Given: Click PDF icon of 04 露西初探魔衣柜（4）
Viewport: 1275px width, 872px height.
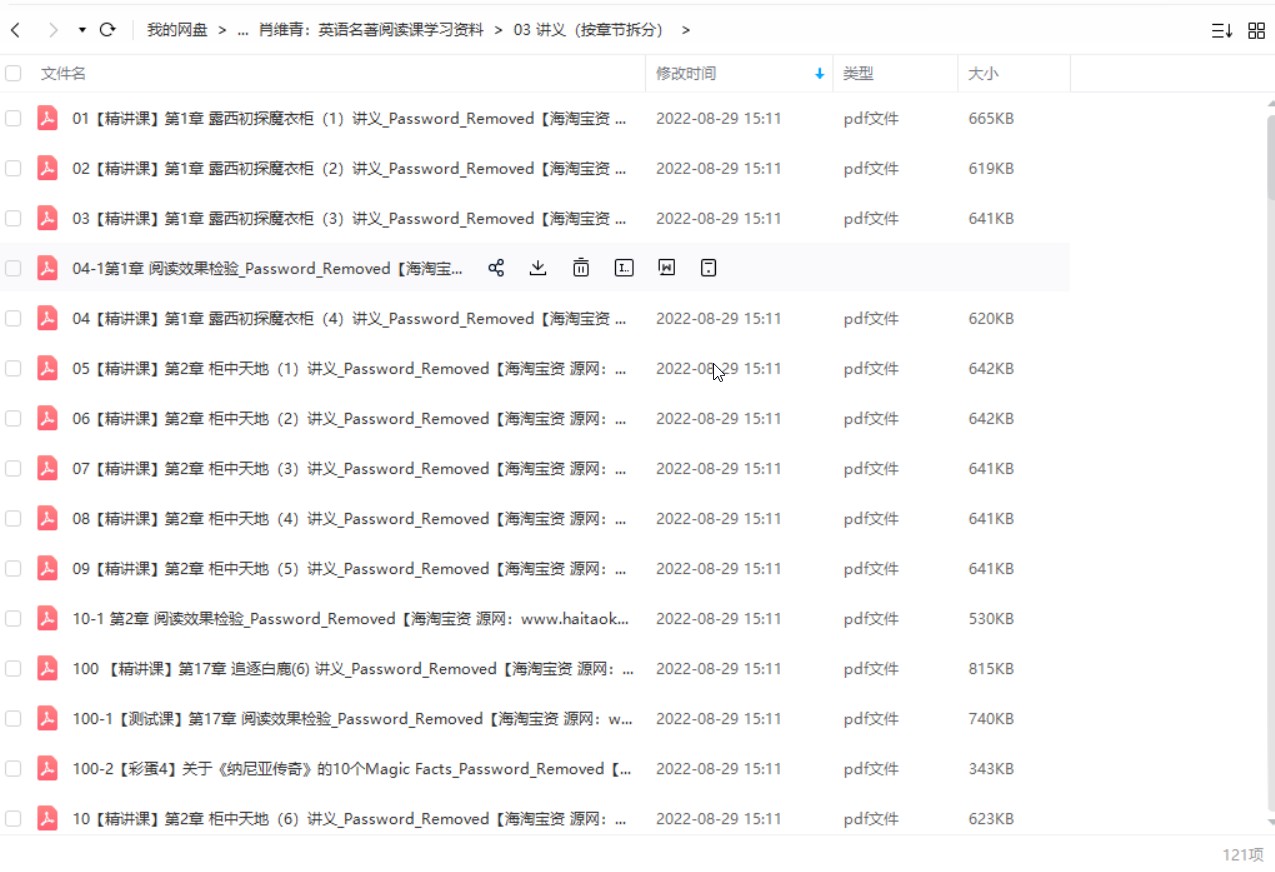Looking at the screenshot, I should tap(47, 318).
